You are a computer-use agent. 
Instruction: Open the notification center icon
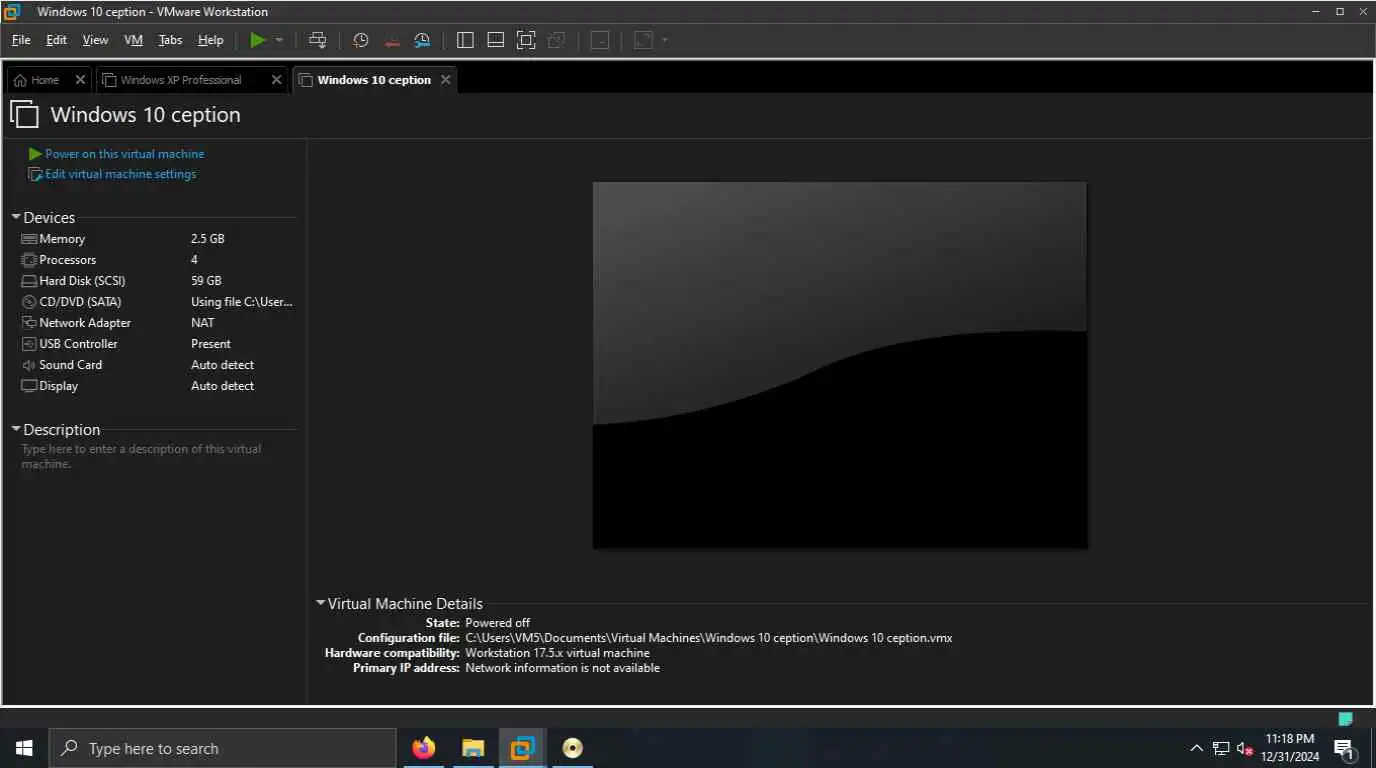coord(1344,748)
